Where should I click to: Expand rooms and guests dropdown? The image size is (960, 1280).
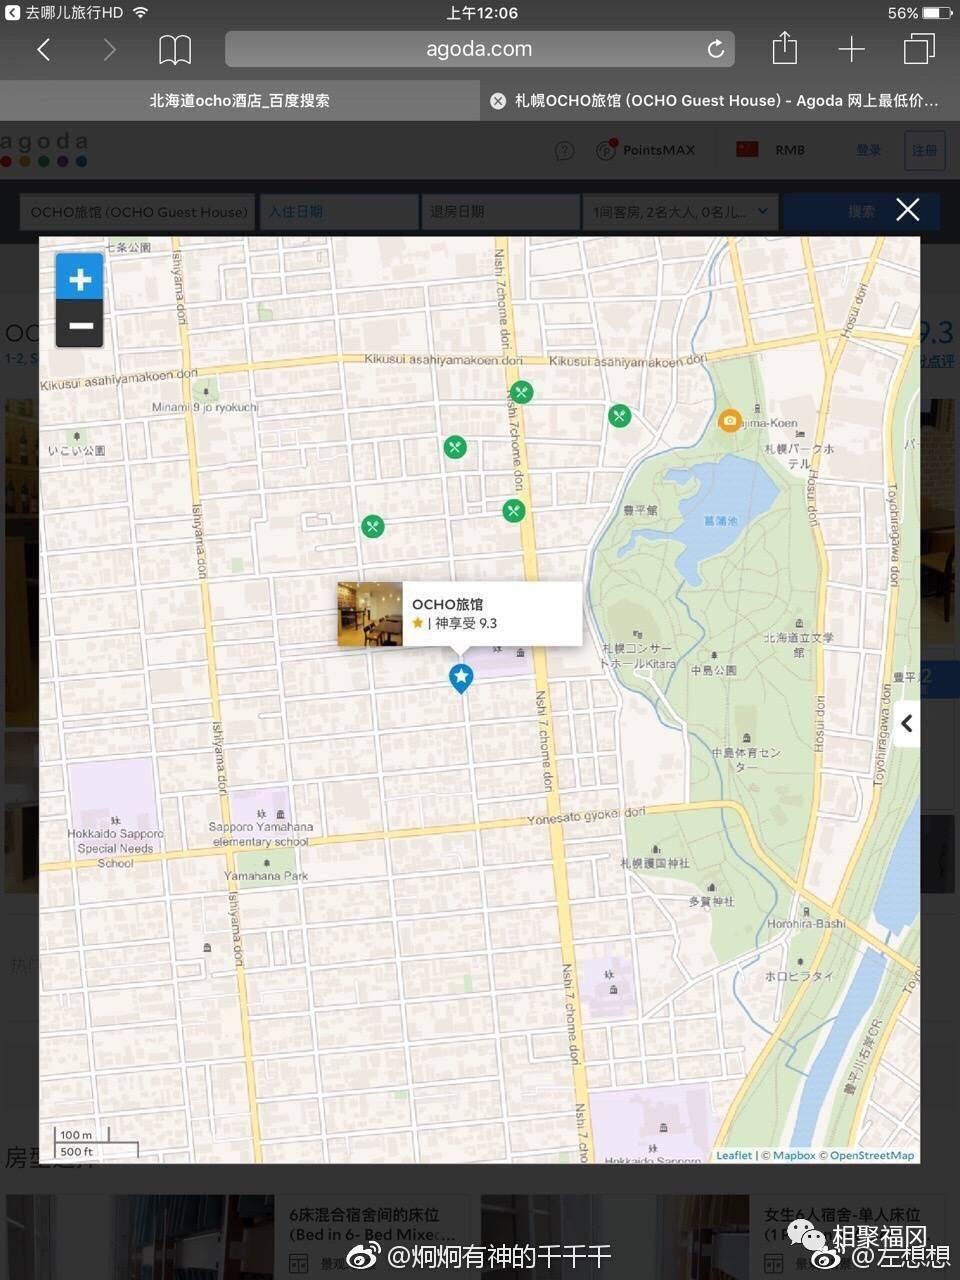tap(681, 212)
